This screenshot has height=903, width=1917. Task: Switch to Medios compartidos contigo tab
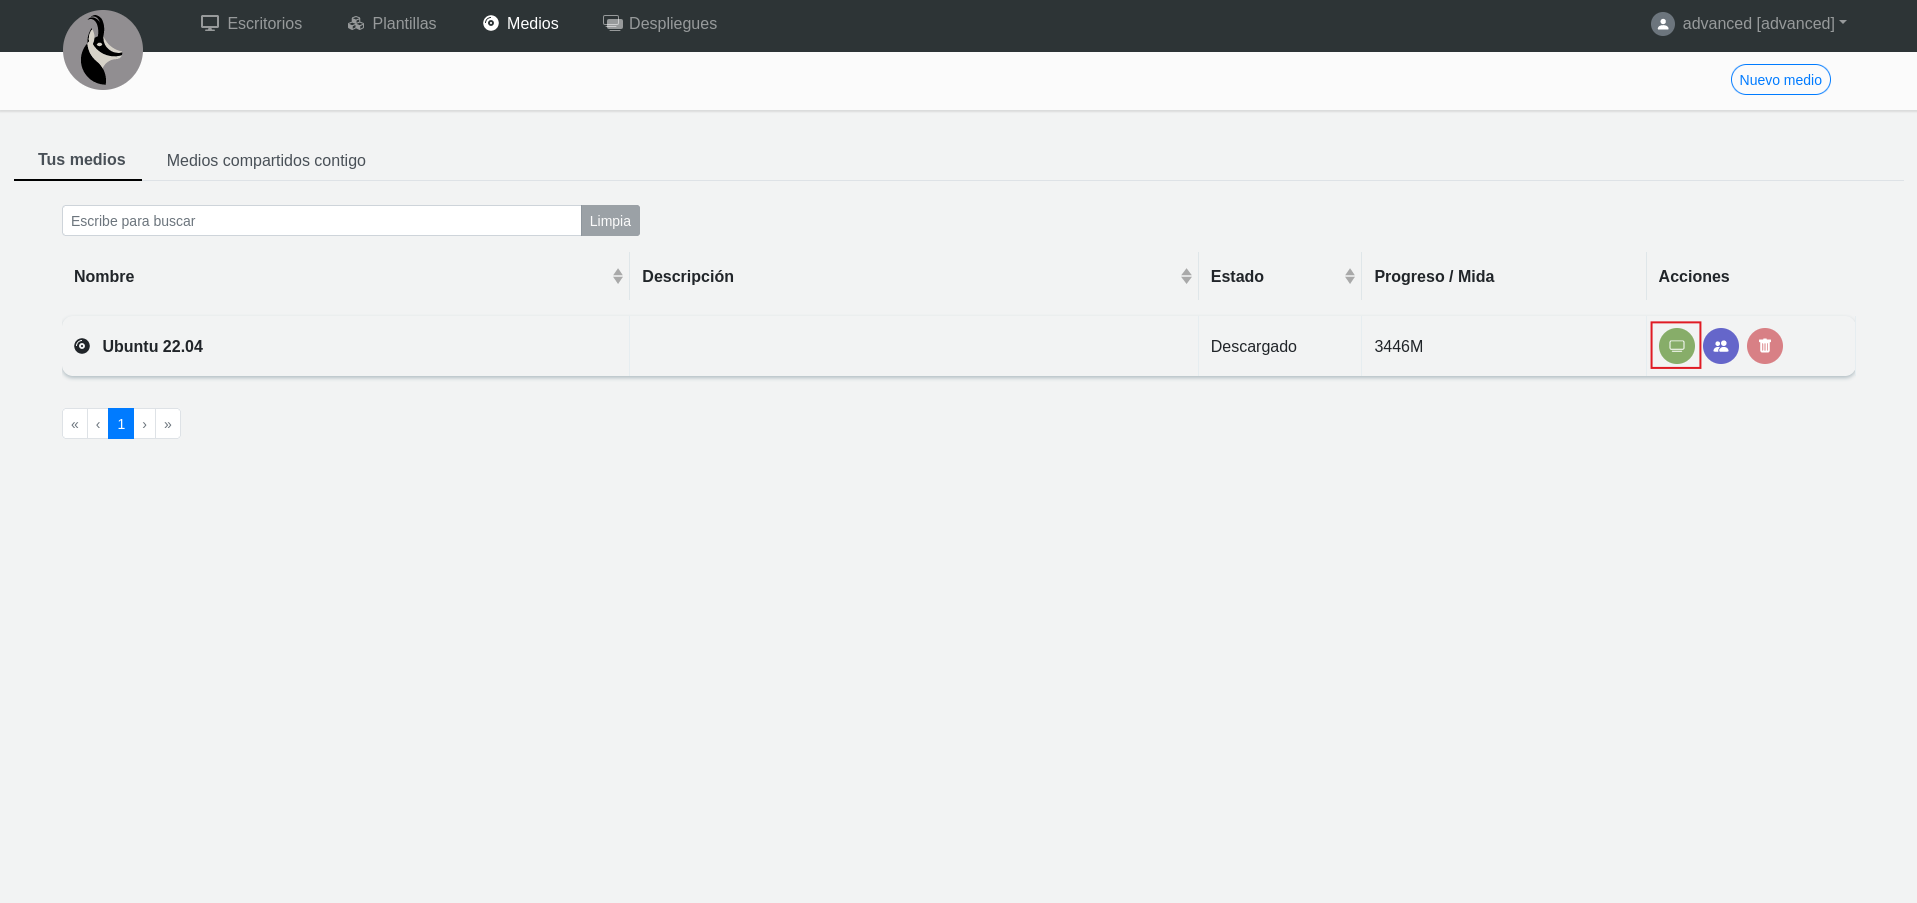pos(266,161)
